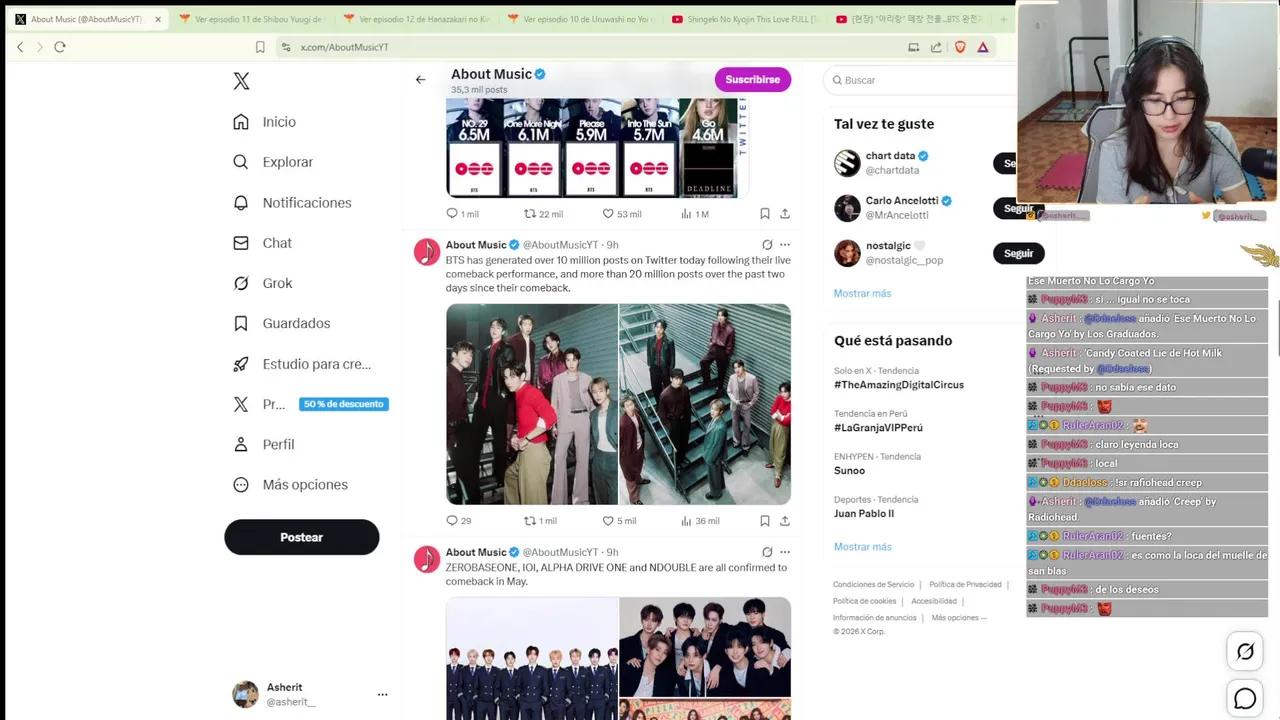View stats icon showing 36 mil
1280x720 pixels.
(x=686, y=520)
